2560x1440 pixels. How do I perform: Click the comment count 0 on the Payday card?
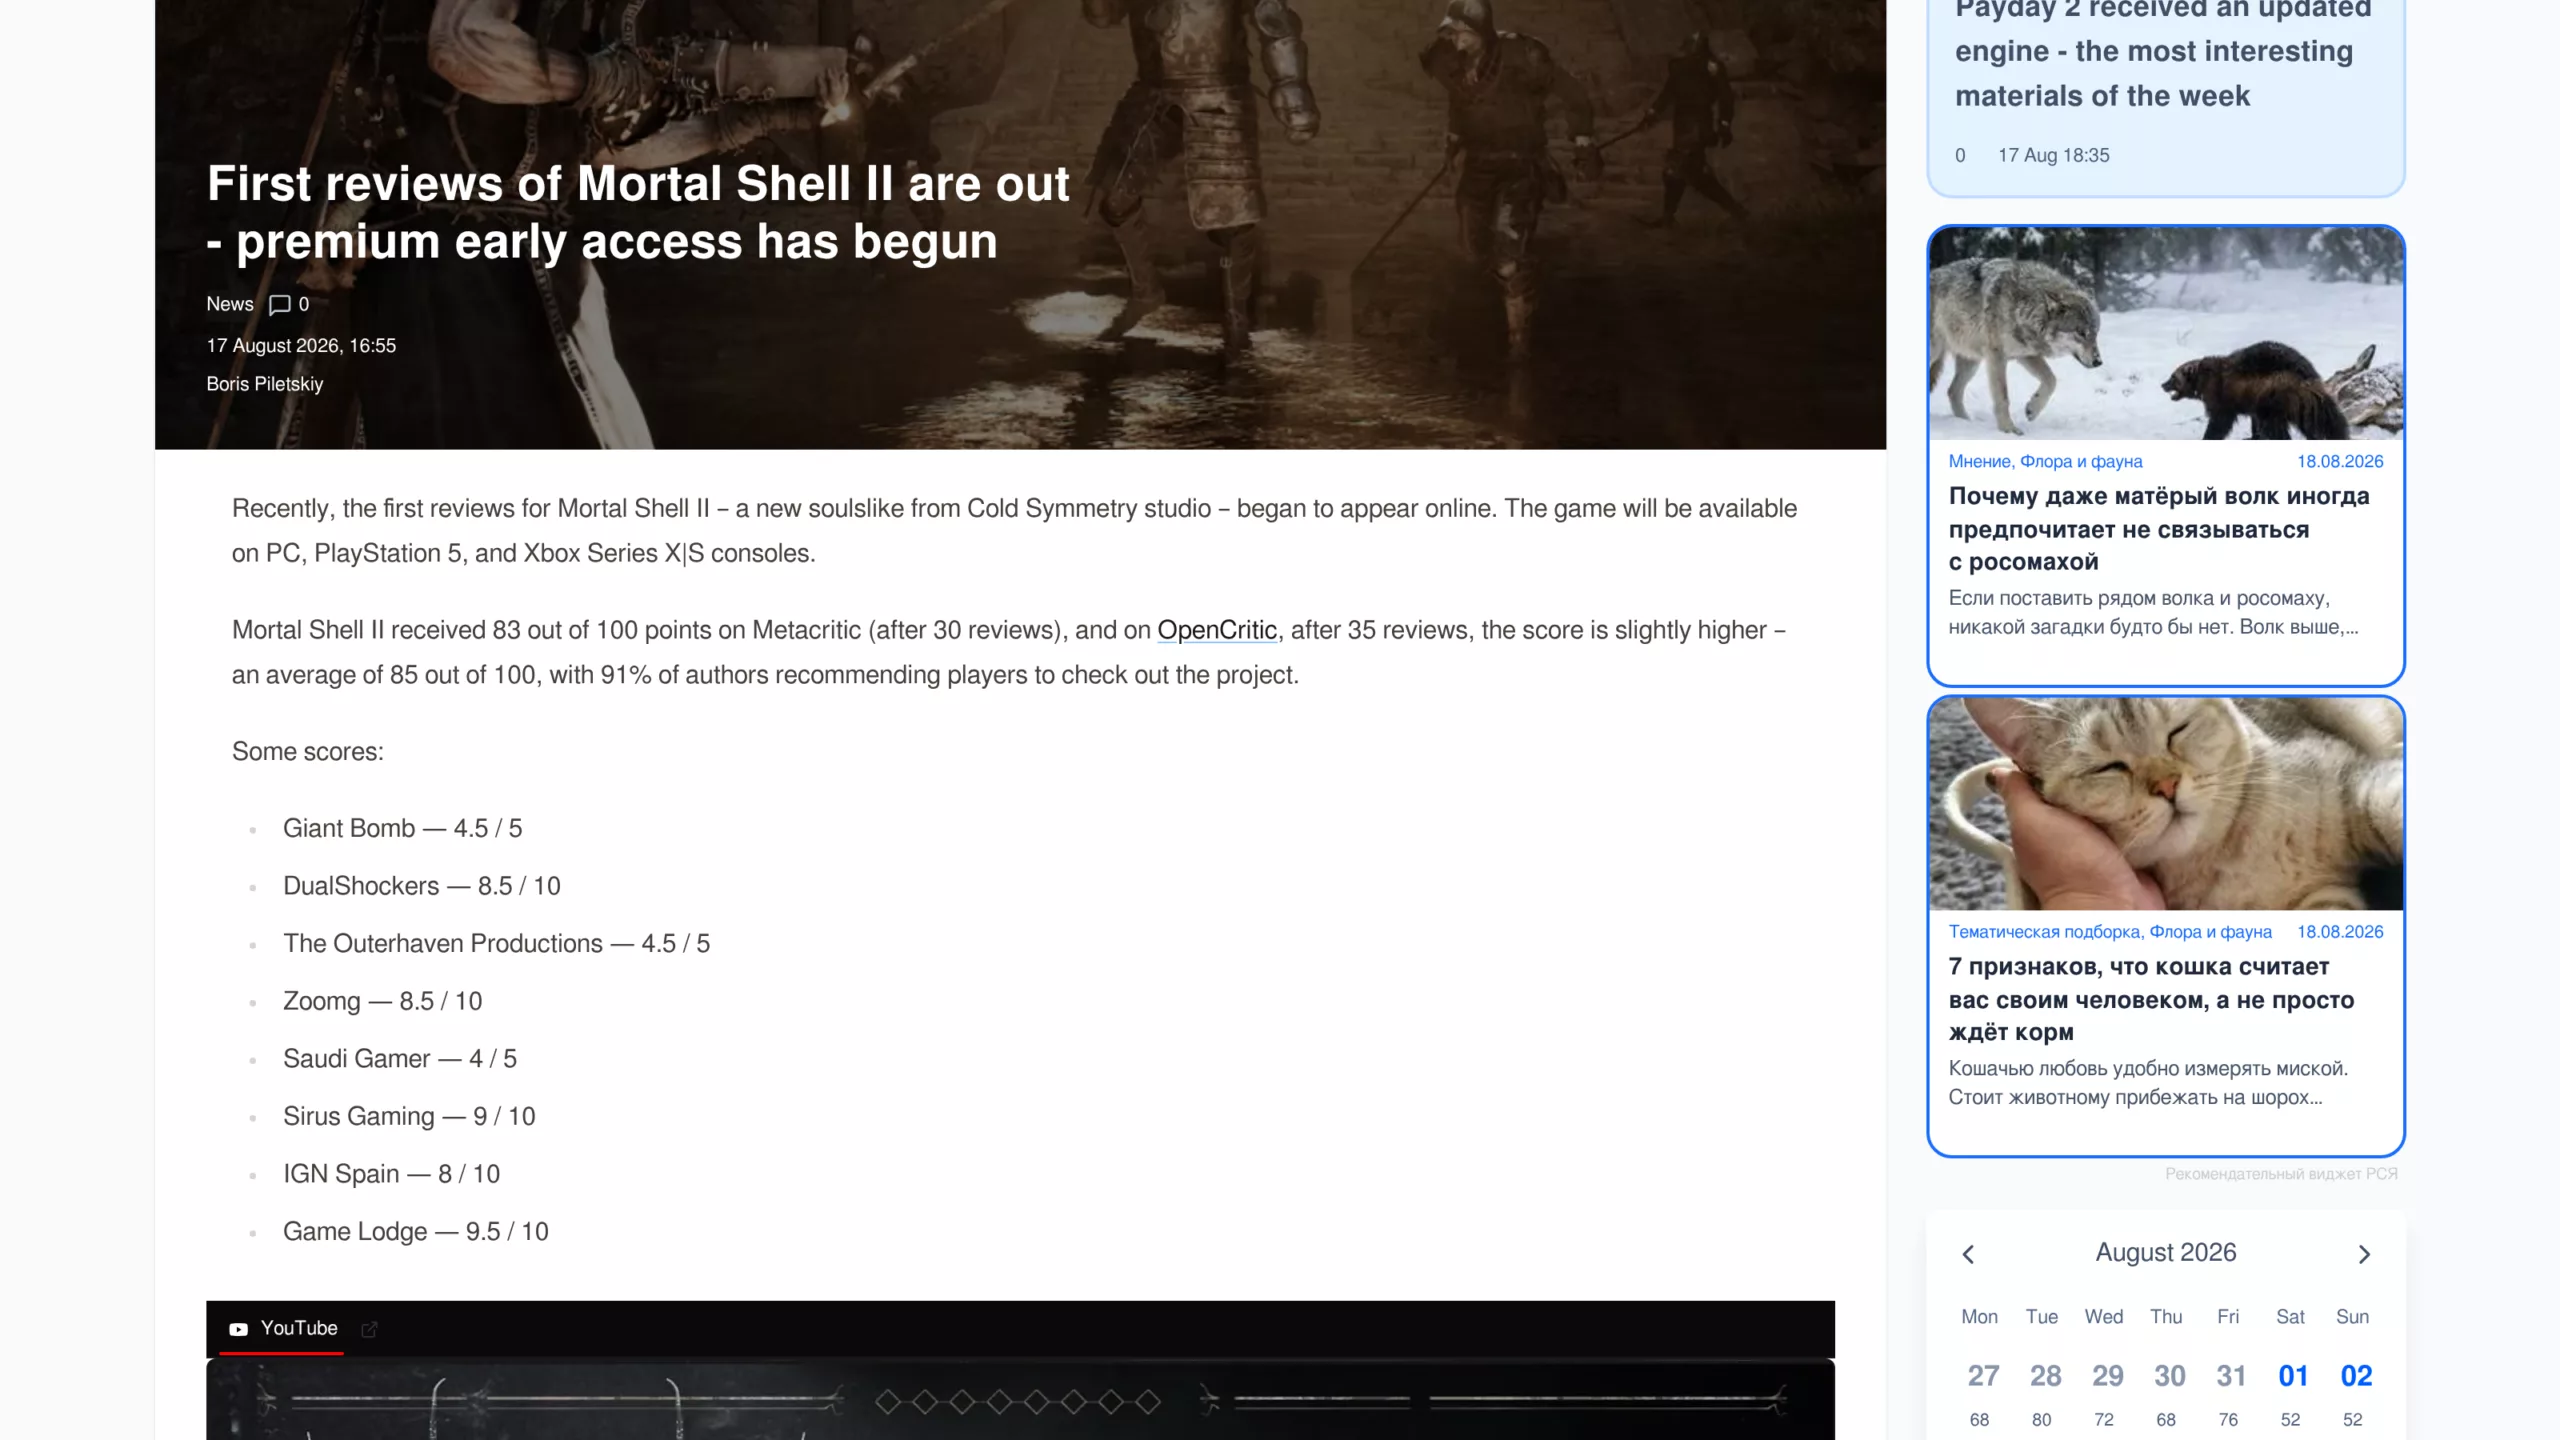pos(1960,156)
